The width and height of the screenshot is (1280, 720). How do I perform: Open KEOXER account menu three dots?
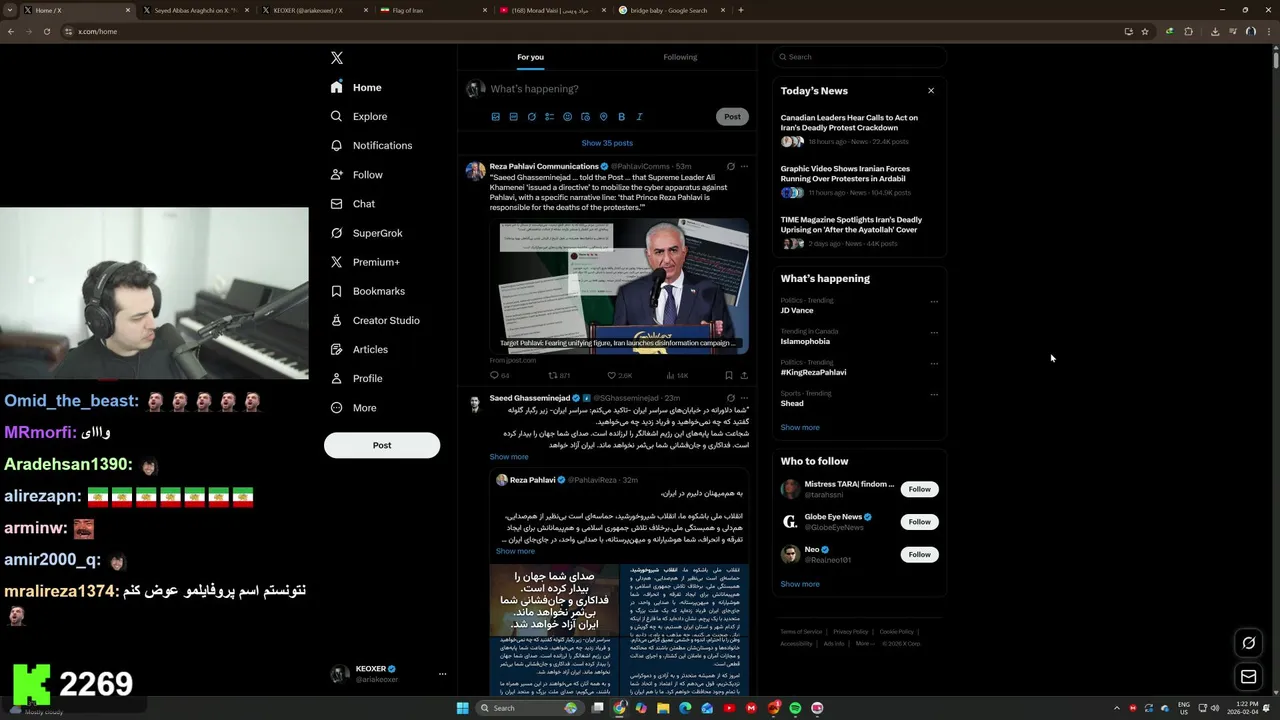[x=442, y=674]
